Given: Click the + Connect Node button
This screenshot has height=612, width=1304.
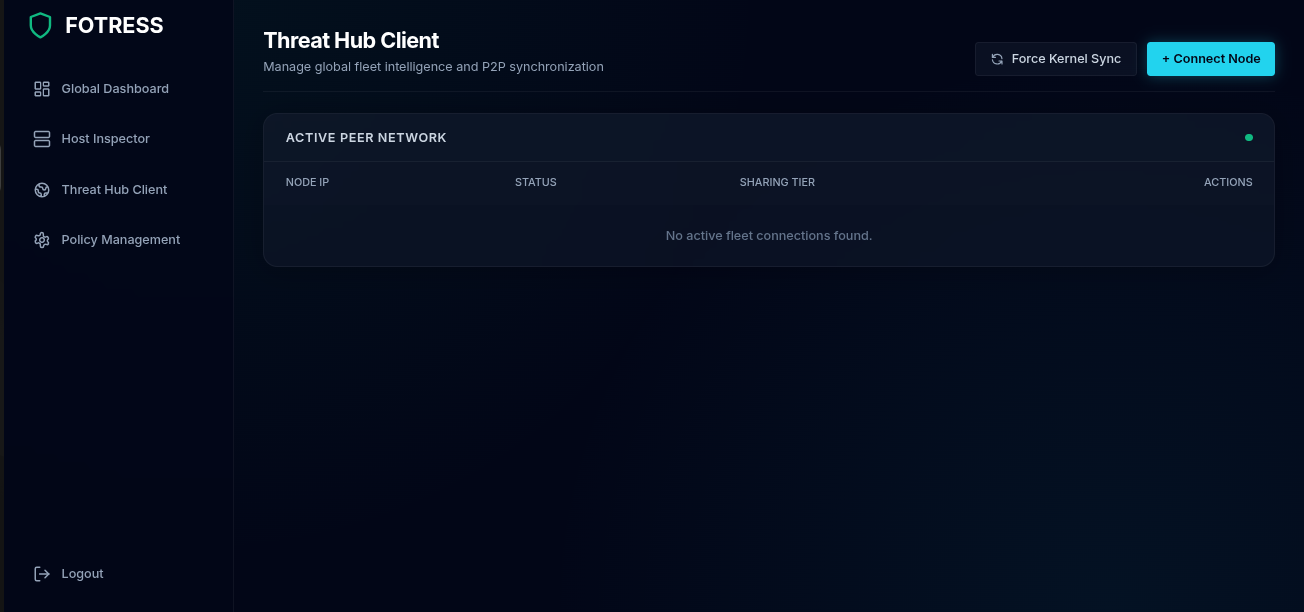Looking at the screenshot, I should [x=1211, y=59].
